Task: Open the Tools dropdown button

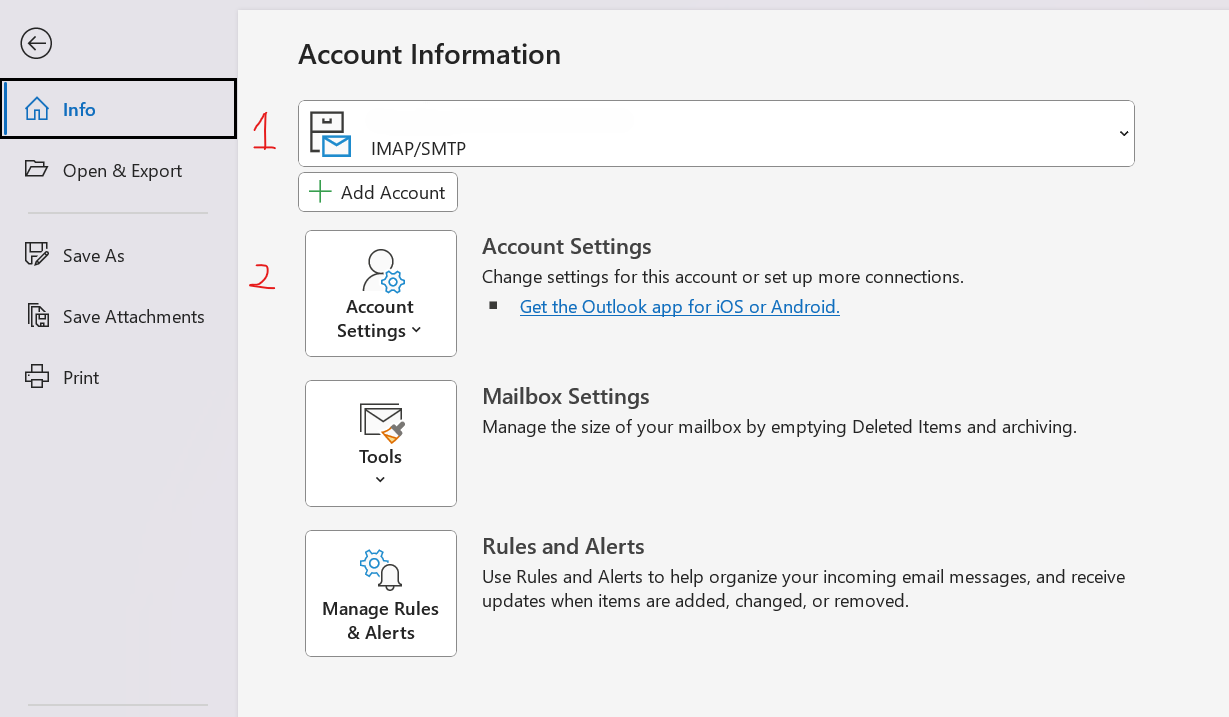Action: [x=381, y=443]
